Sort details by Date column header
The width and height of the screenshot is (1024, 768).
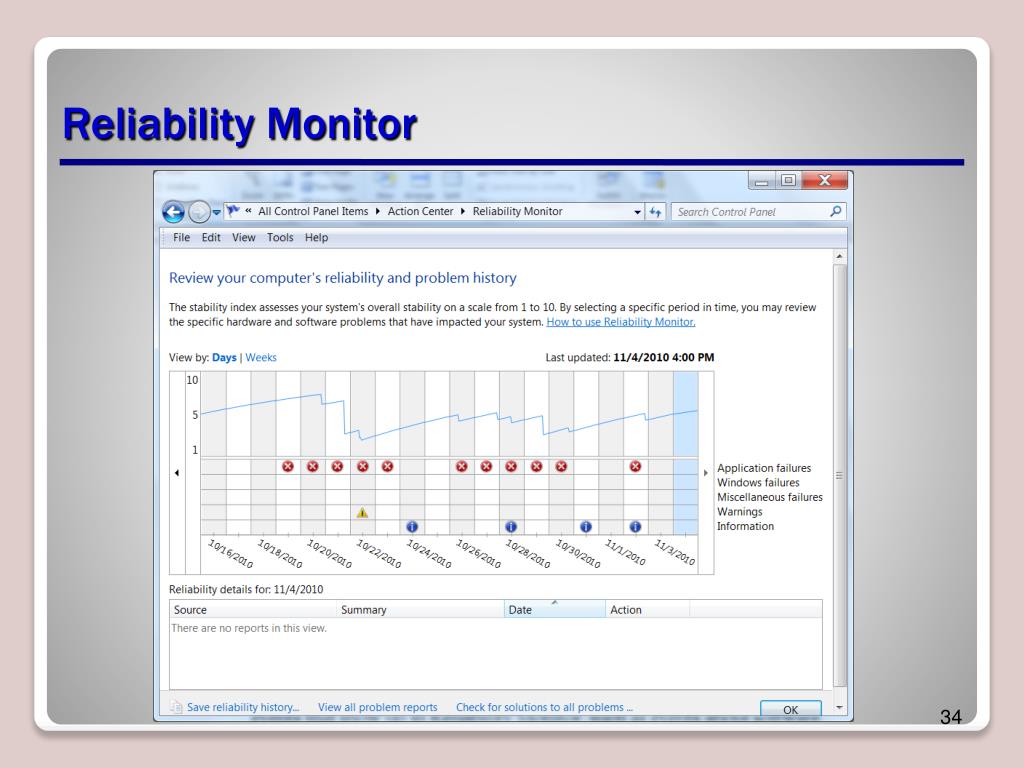(x=554, y=609)
